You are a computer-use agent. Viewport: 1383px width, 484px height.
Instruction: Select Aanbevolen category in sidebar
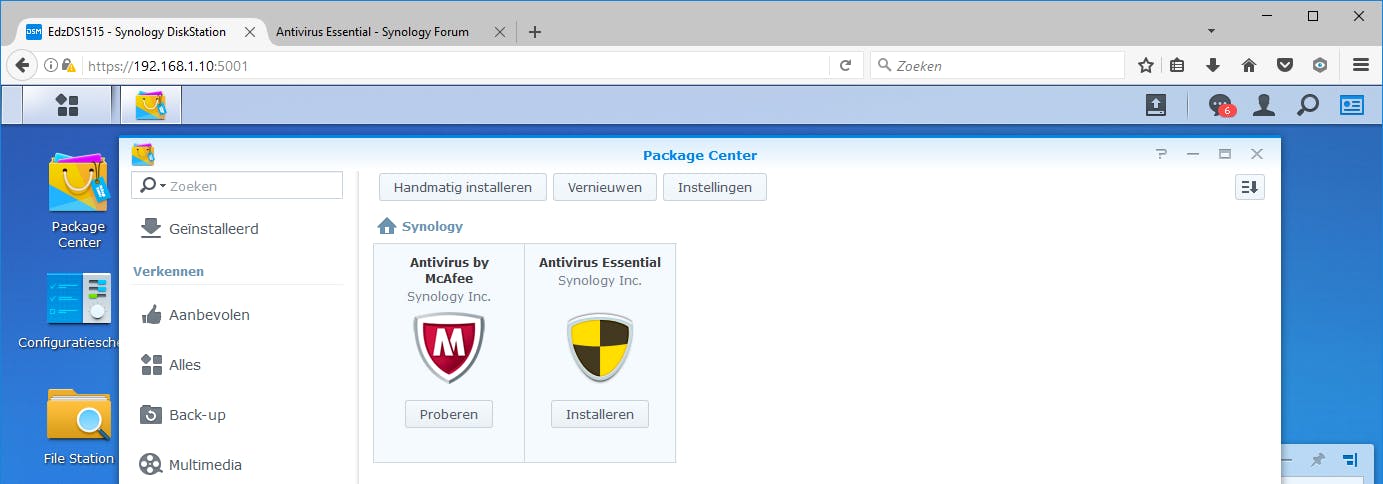coord(209,315)
